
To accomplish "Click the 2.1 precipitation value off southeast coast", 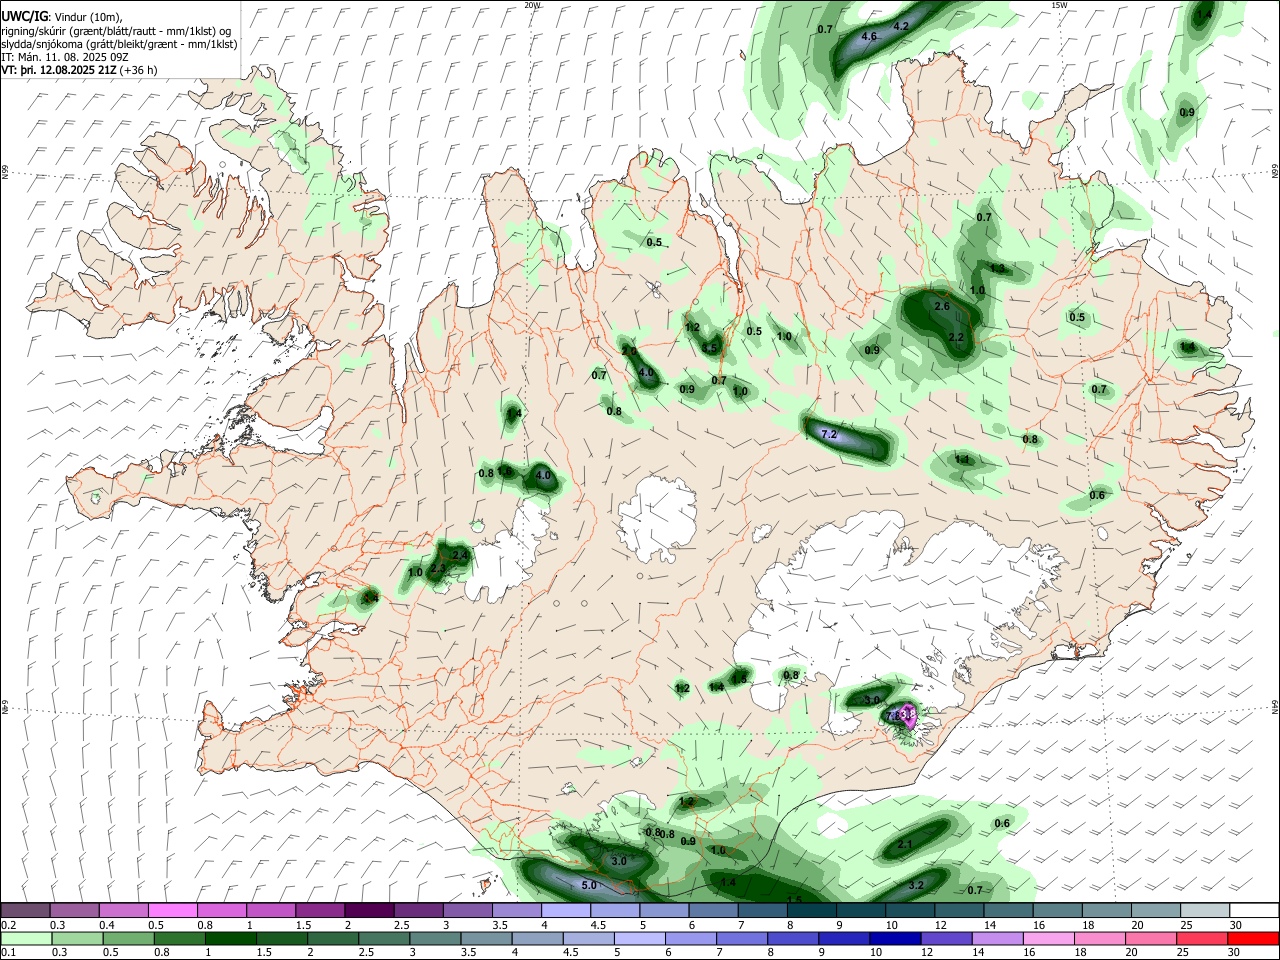I will pyautogui.click(x=905, y=845).
